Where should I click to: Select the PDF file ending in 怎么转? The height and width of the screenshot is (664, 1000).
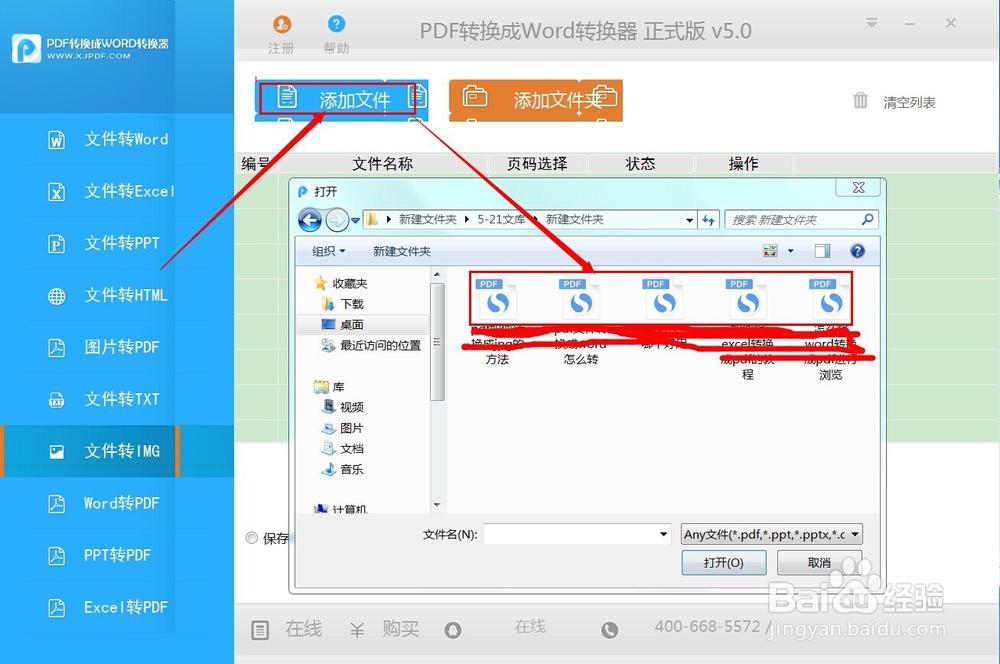click(581, 321)
